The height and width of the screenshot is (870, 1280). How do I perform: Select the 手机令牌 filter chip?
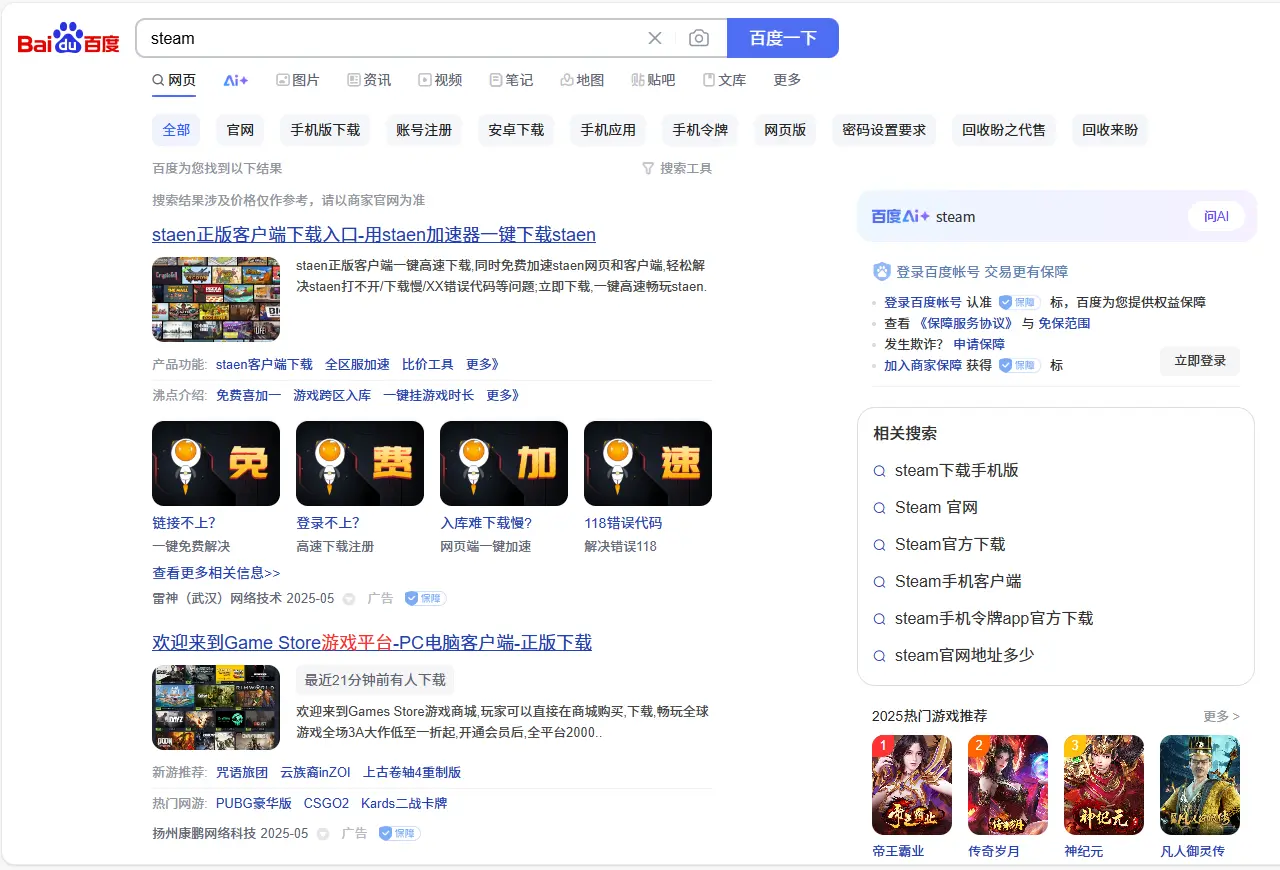point(700,130)
